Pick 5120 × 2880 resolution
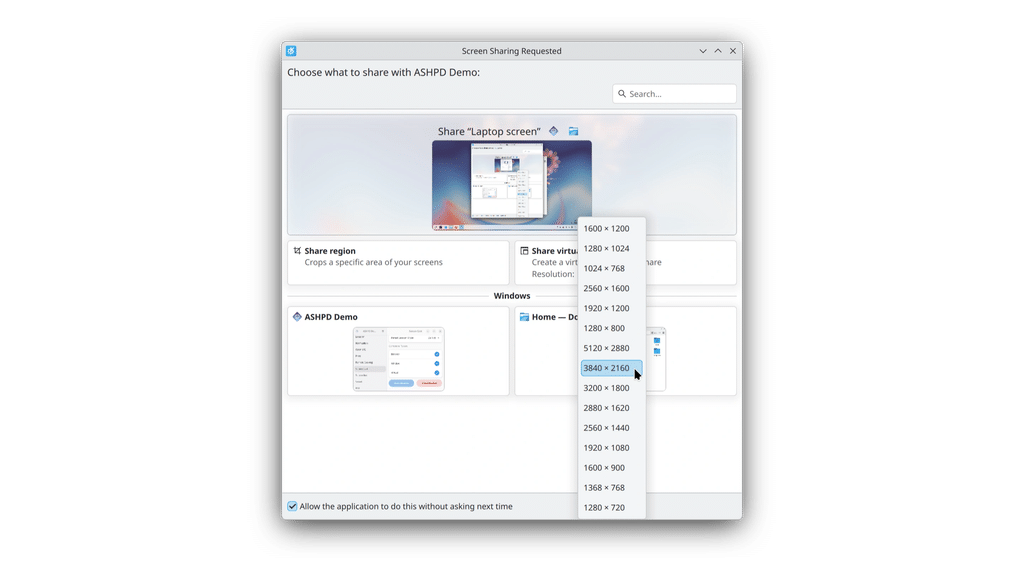 (612, 348)
